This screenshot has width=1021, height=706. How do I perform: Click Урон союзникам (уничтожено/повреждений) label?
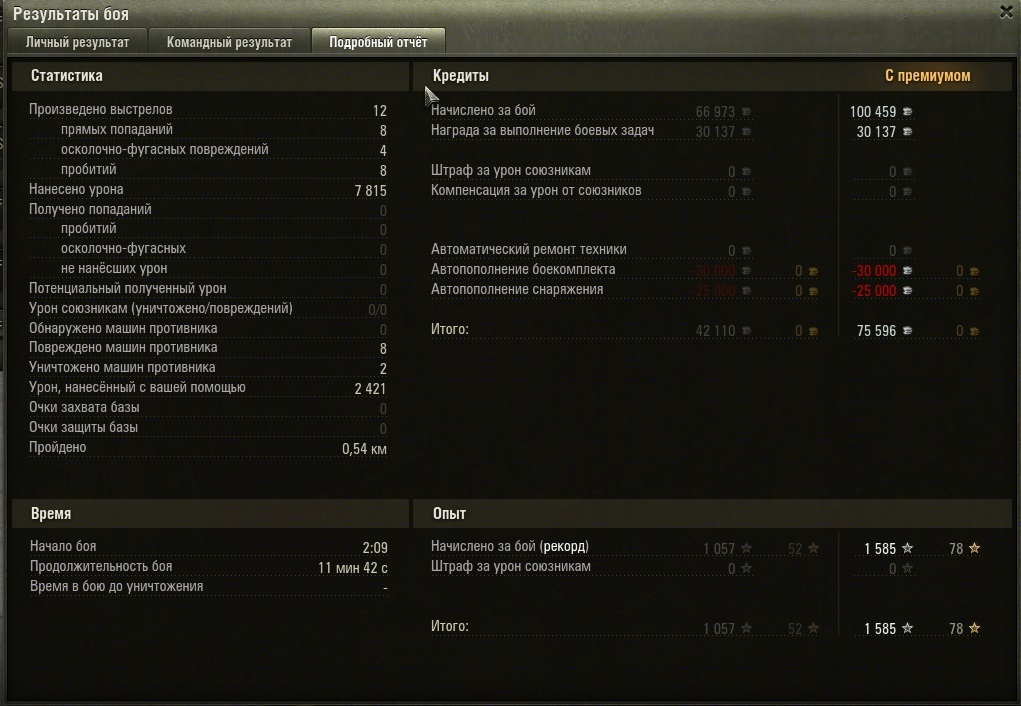tap(161, 308)
